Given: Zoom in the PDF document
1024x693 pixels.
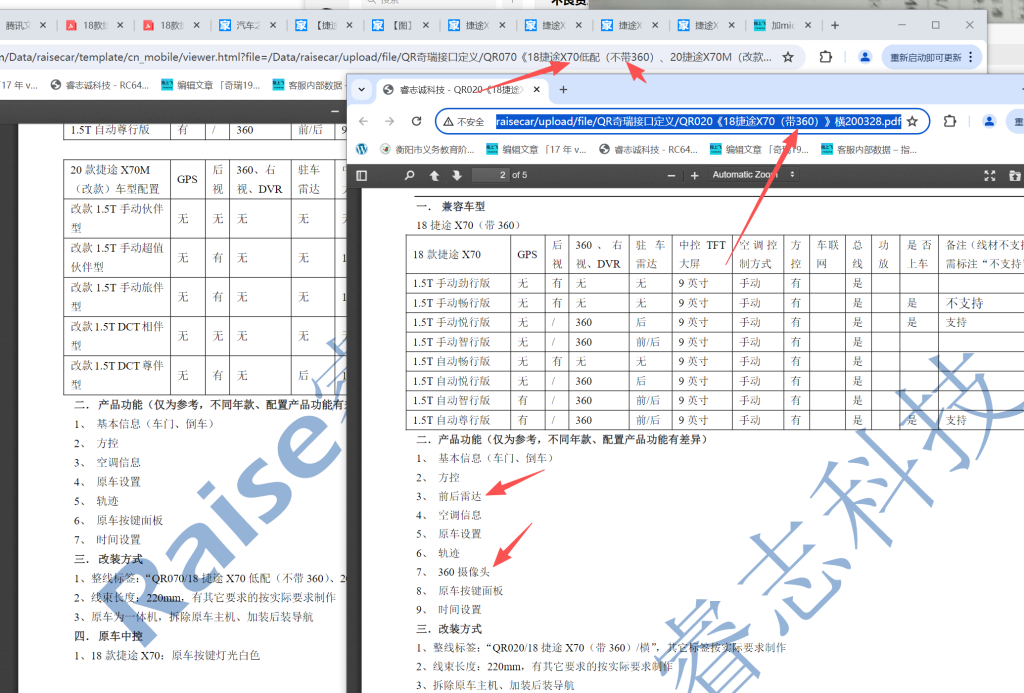Looking at the screenshot, I should pyautogui.click(x=694, y=175).
